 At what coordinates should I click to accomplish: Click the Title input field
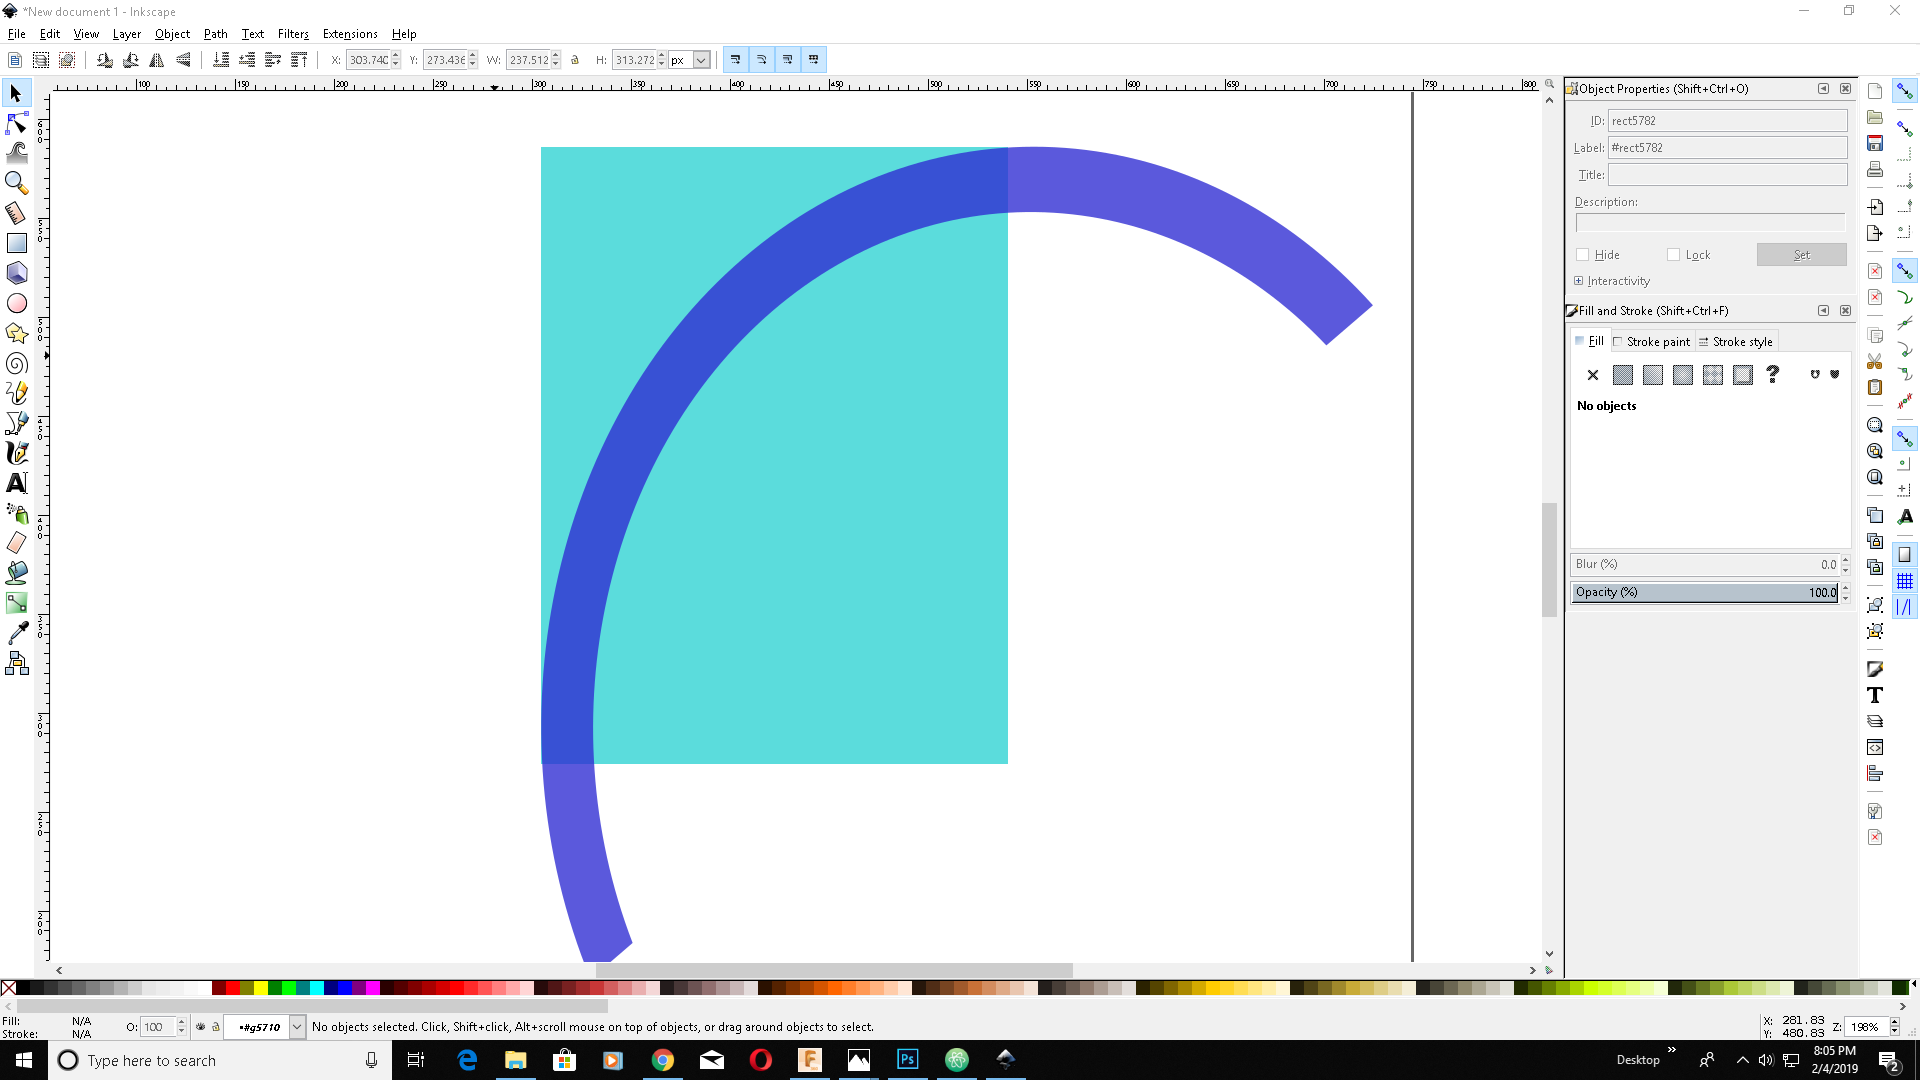click(1726, 175)
